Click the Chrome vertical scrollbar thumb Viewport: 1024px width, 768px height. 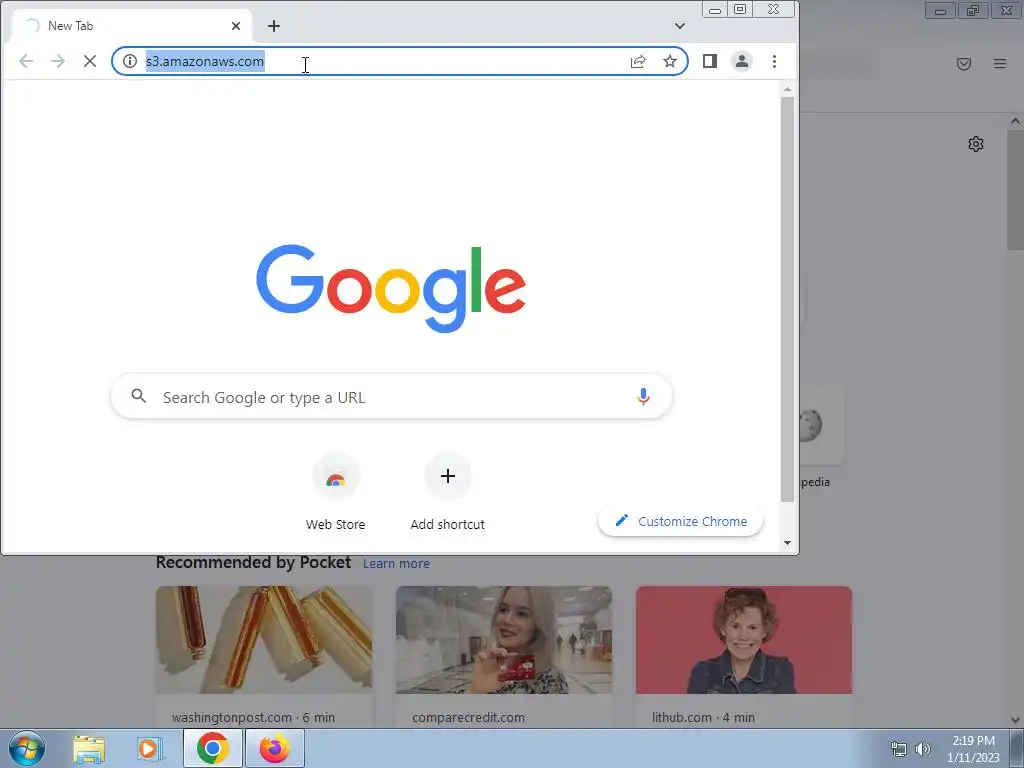pos(787,299)
